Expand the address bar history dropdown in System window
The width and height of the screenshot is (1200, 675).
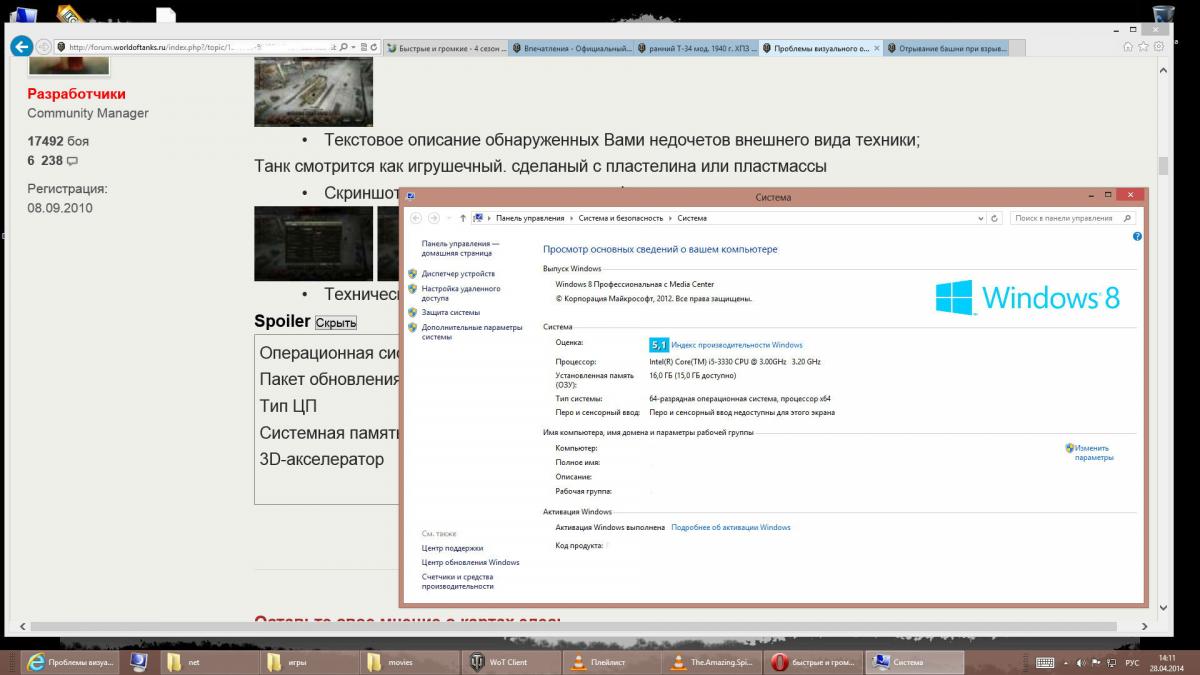980,218
